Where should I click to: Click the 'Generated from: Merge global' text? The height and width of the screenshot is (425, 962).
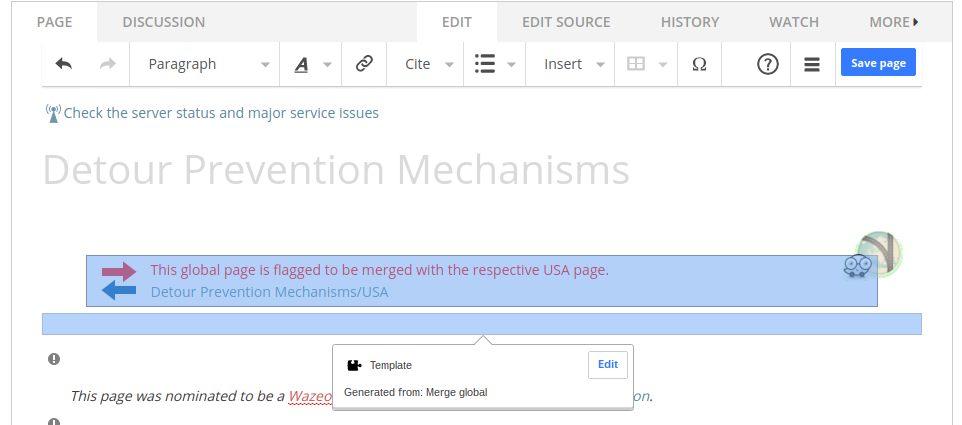tap(415, 392)
